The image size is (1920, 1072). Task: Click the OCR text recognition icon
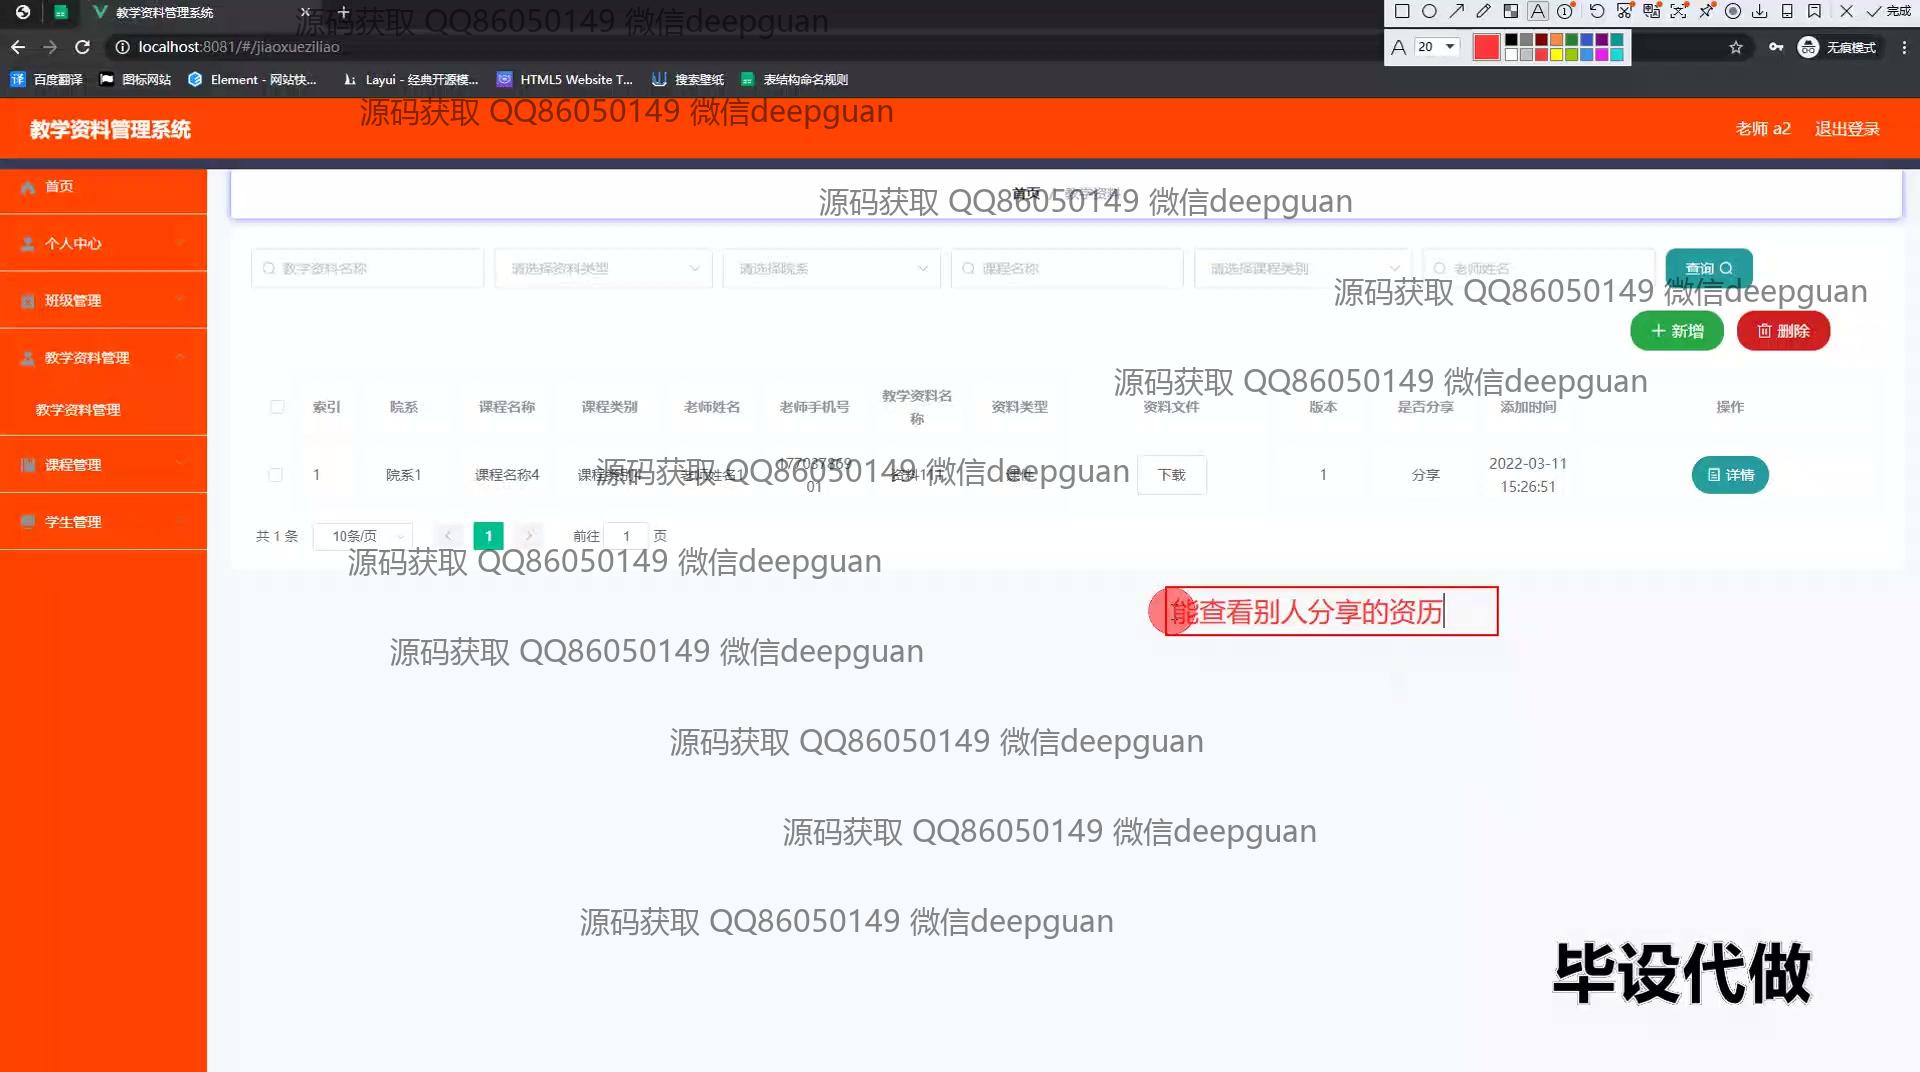[1678, 12]
